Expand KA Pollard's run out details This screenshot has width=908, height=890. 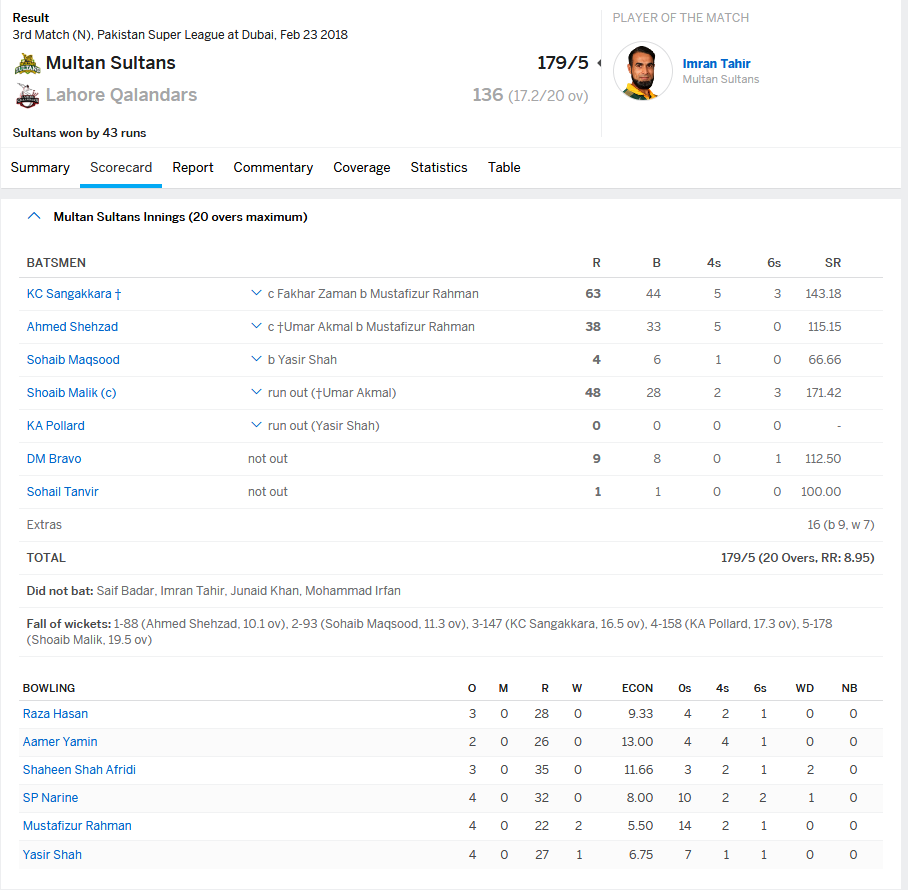257,426
